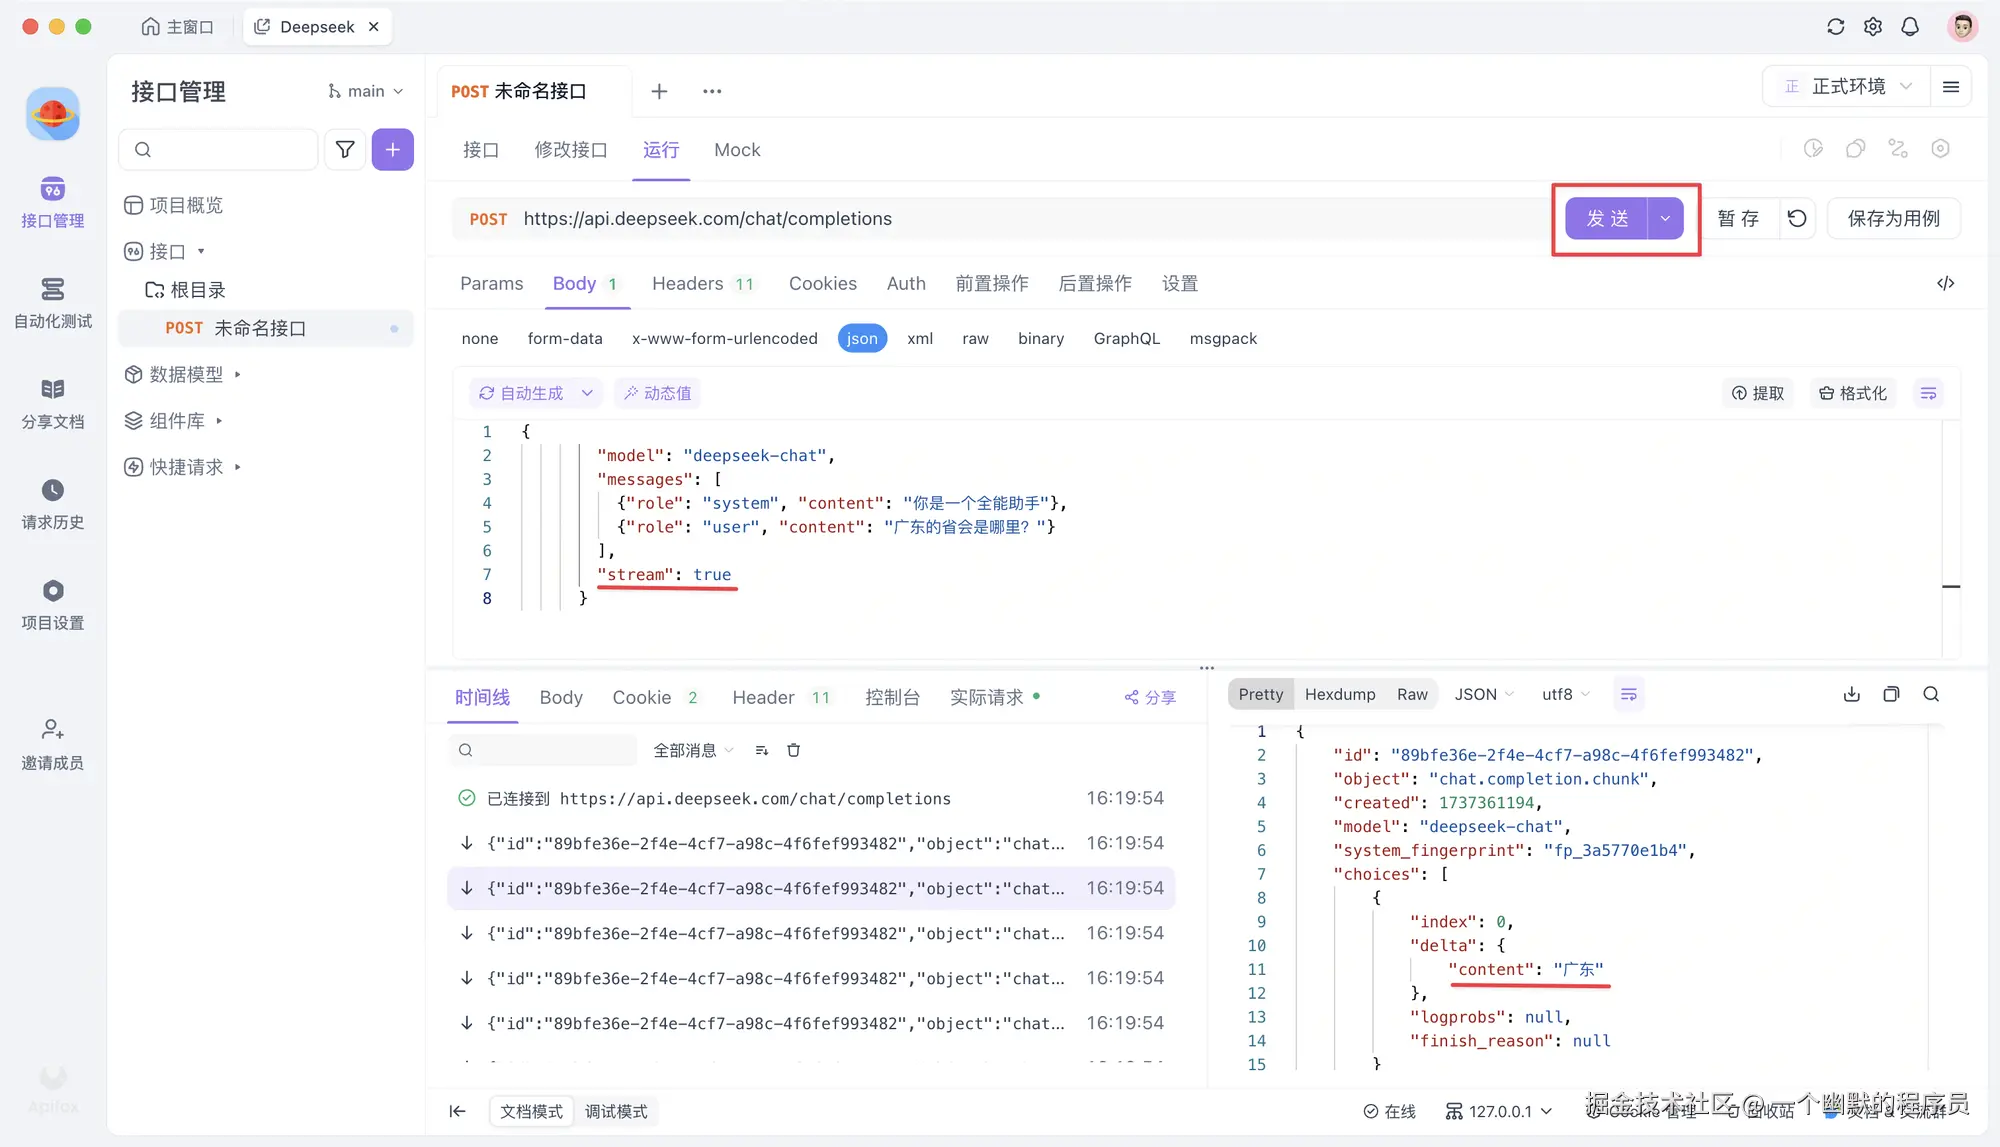
Task: Open the 正式环境 environment dropdown
Action: (x=1849, y=87)
